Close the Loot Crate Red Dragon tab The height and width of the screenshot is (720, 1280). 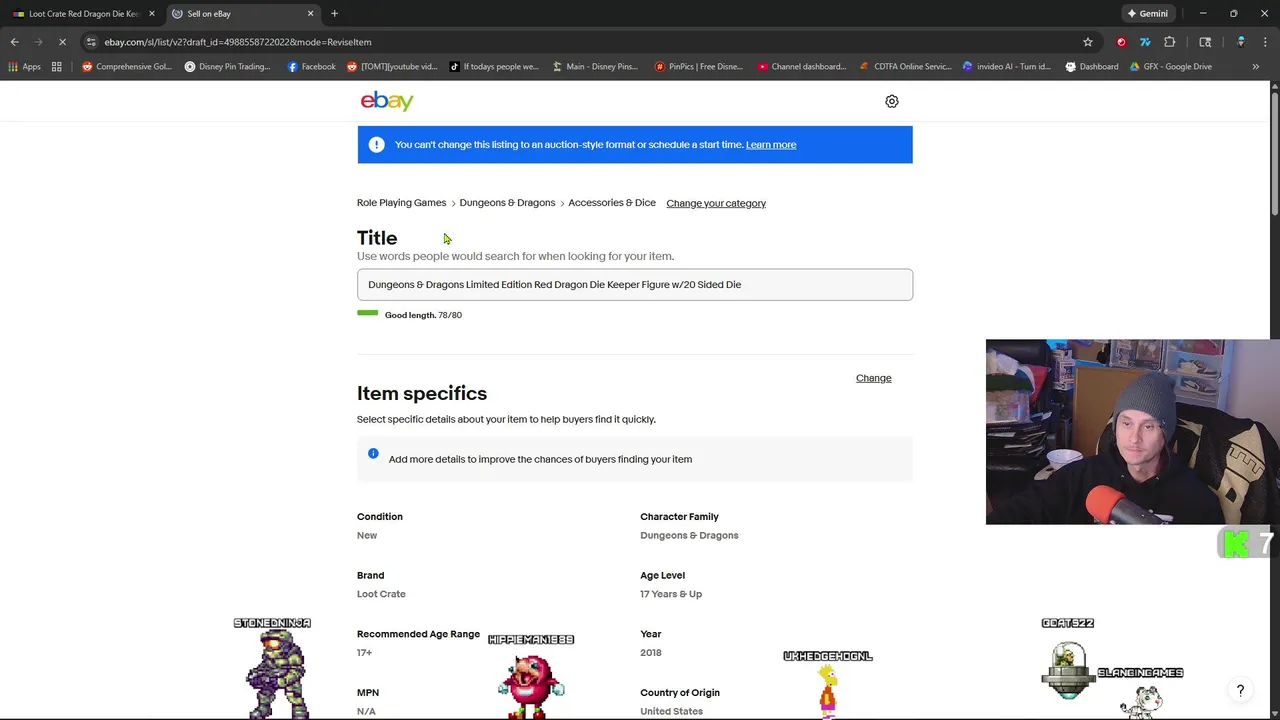click(152, 14)
